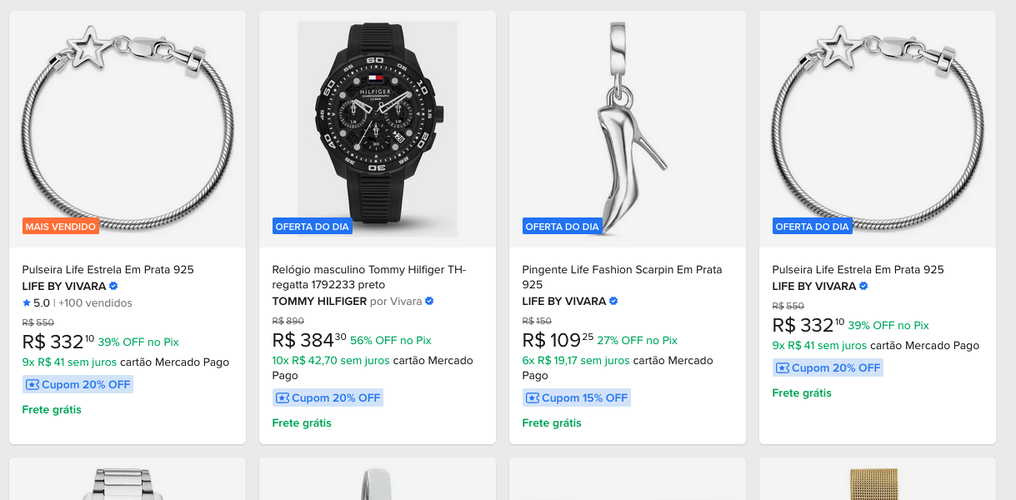
Task: Click coupon ticket icon on first bracelet card
Action: [x=32, y=385]
